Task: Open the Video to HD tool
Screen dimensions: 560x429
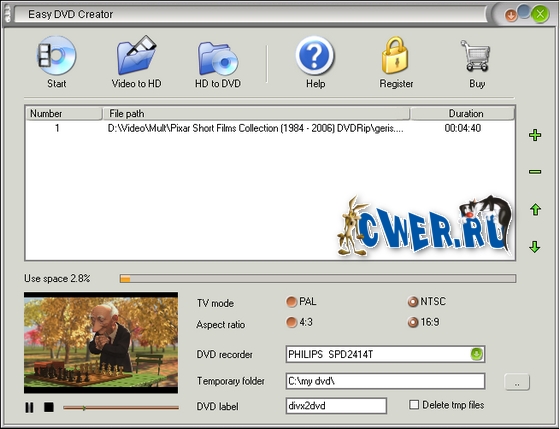Action: pyautogui.click(x=136, y=56)
